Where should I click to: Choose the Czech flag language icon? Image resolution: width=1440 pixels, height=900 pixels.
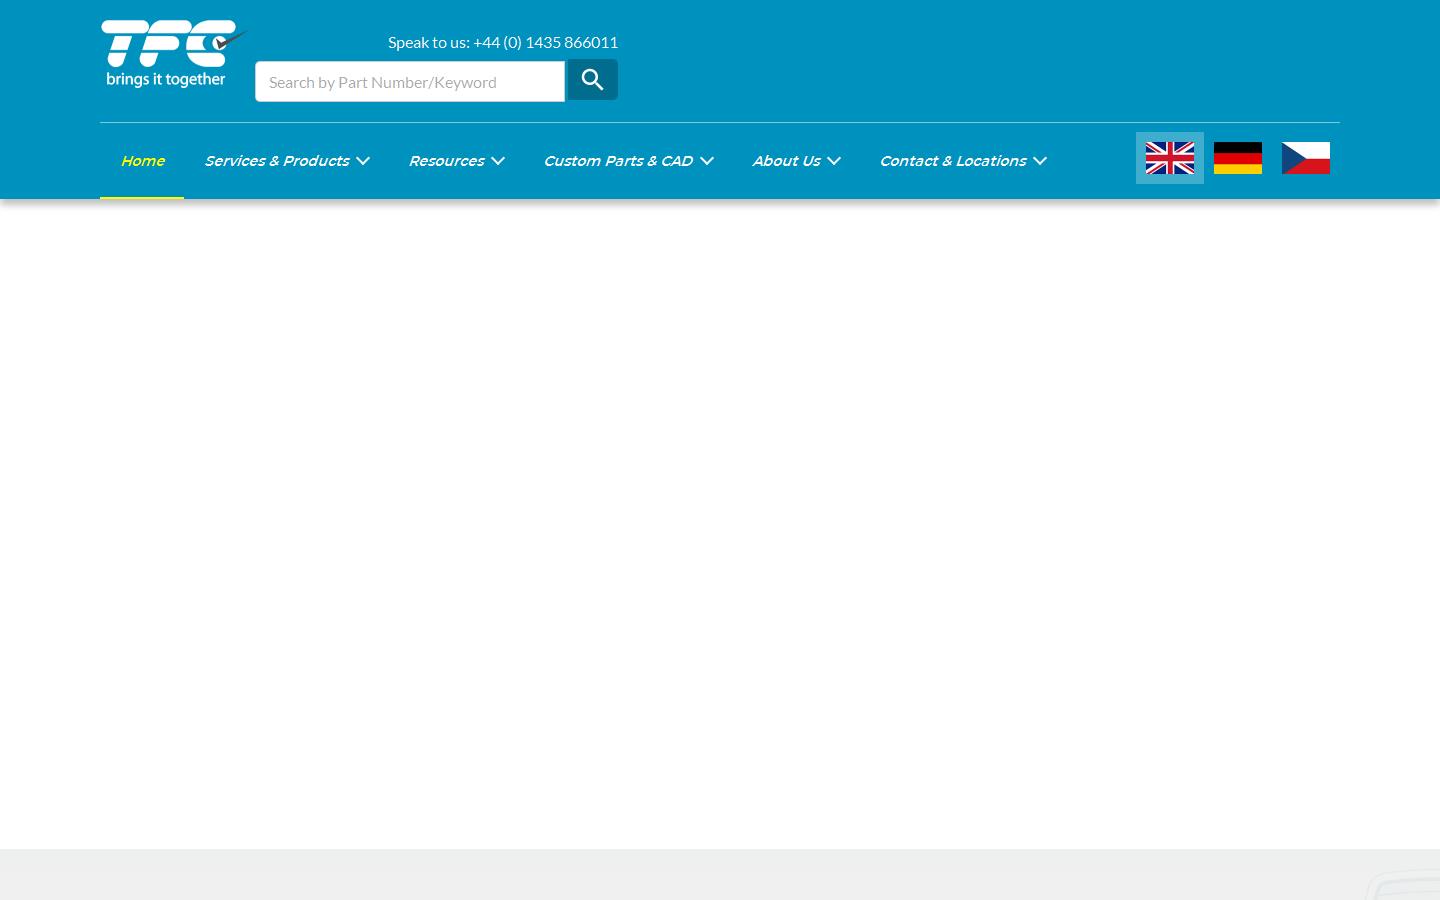[1305, 158]
